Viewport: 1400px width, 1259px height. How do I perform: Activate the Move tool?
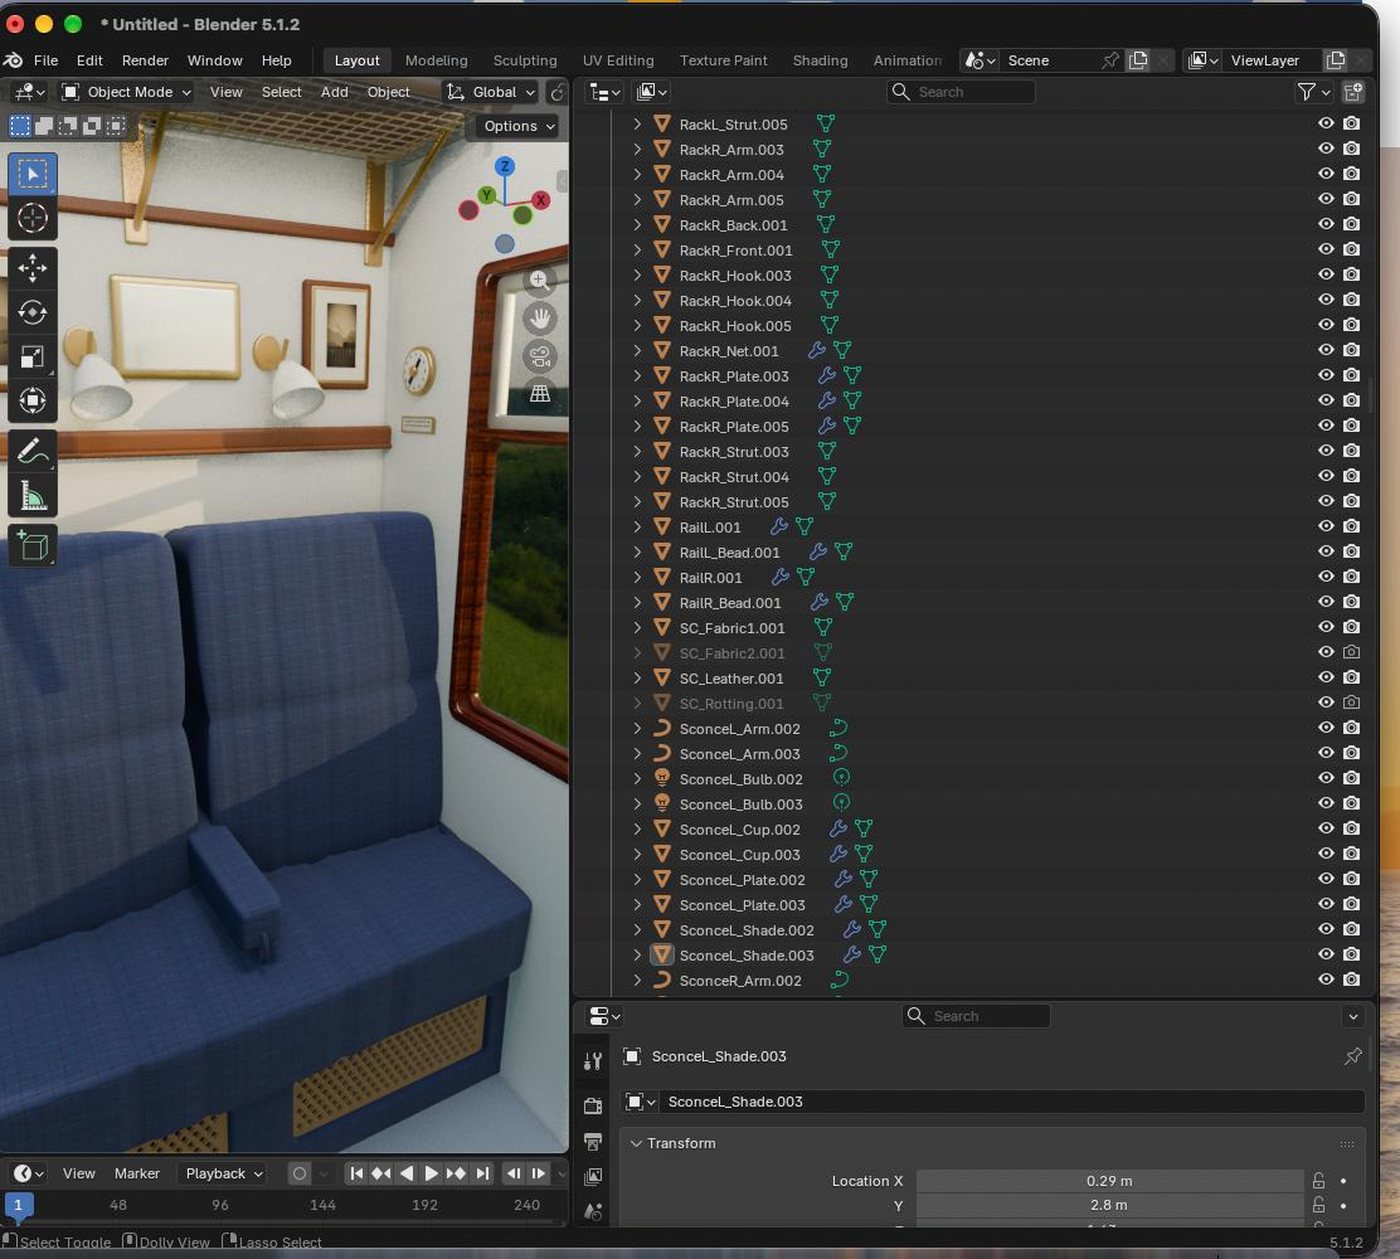32,267
